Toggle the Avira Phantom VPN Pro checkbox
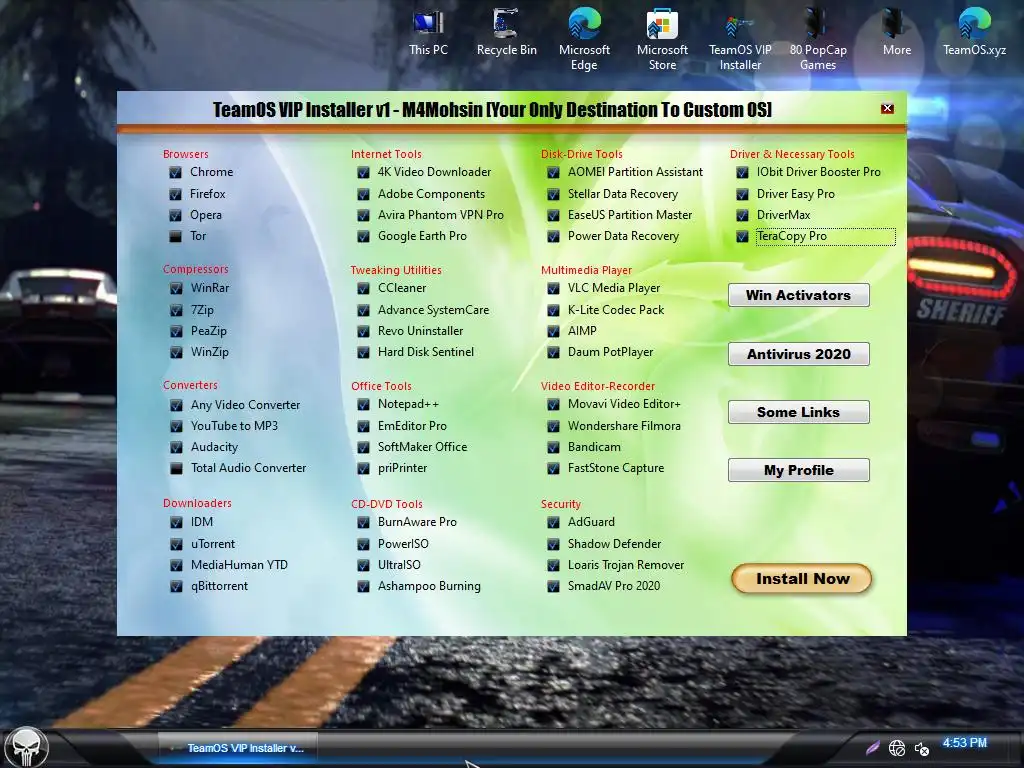The height and width of the screenshot is (768, 1024). (363, 215)
